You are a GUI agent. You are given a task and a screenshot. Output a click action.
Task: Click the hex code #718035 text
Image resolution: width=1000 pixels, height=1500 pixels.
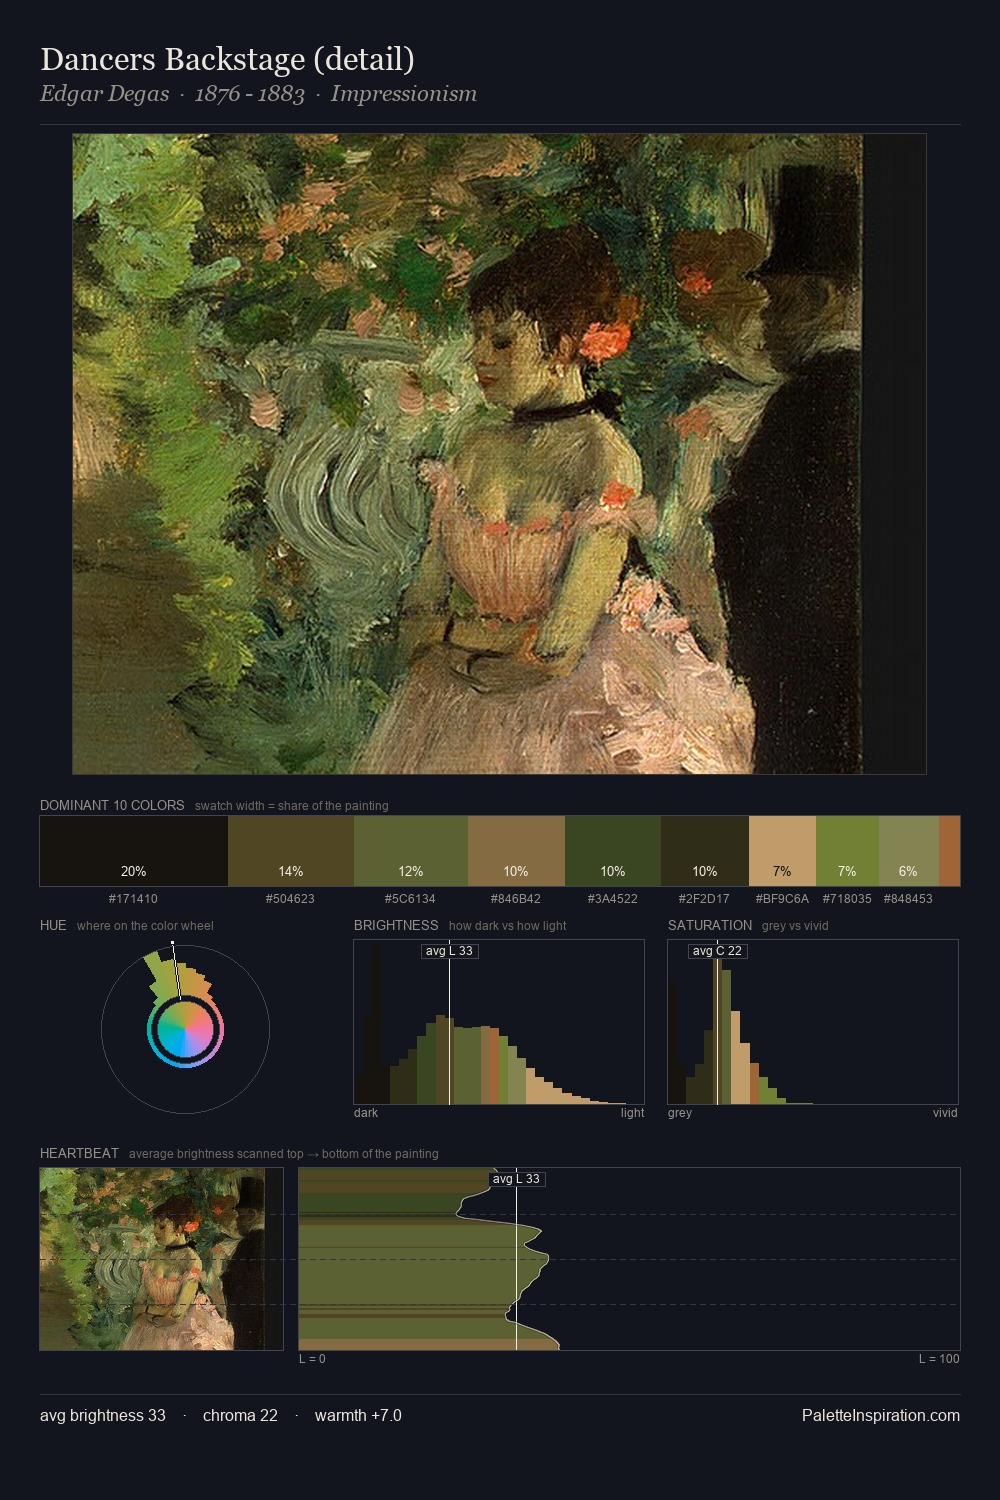pyautogui.click(x=847, y=899)
